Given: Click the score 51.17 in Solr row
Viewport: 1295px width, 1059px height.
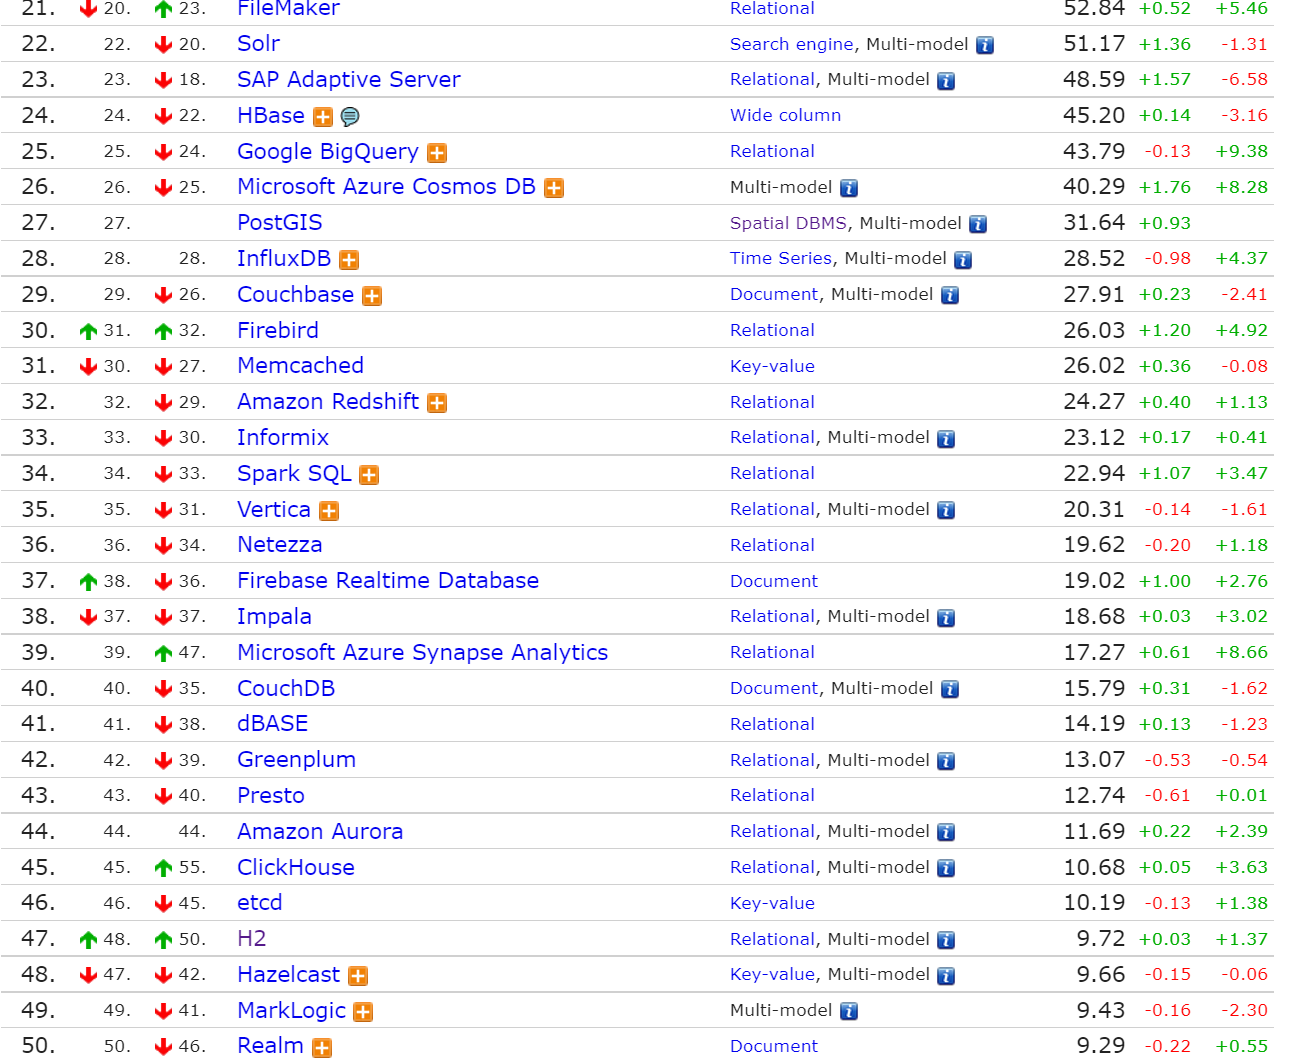Looking at the screenshot, I should coord(1094,44).
